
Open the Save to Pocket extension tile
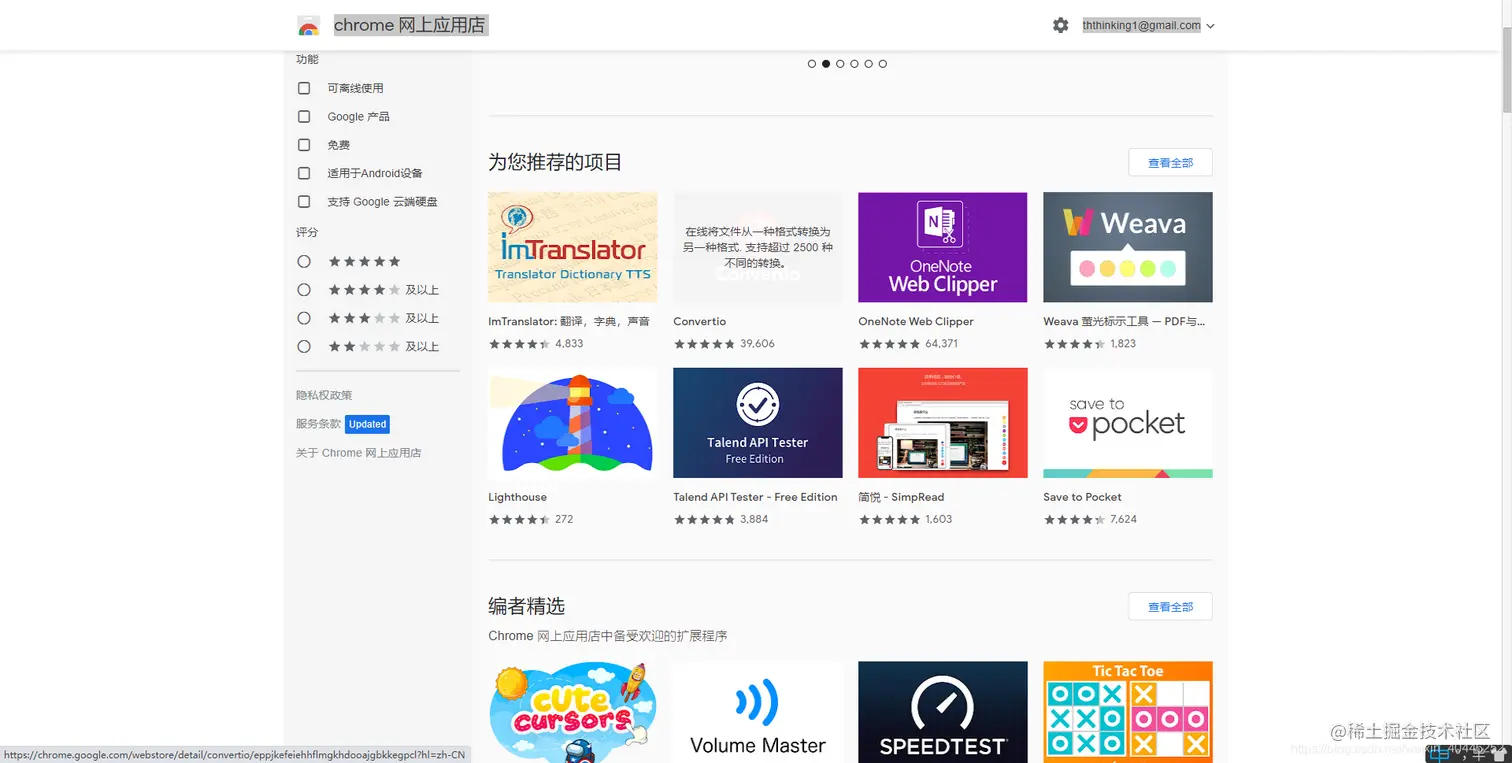point(1127,422)
